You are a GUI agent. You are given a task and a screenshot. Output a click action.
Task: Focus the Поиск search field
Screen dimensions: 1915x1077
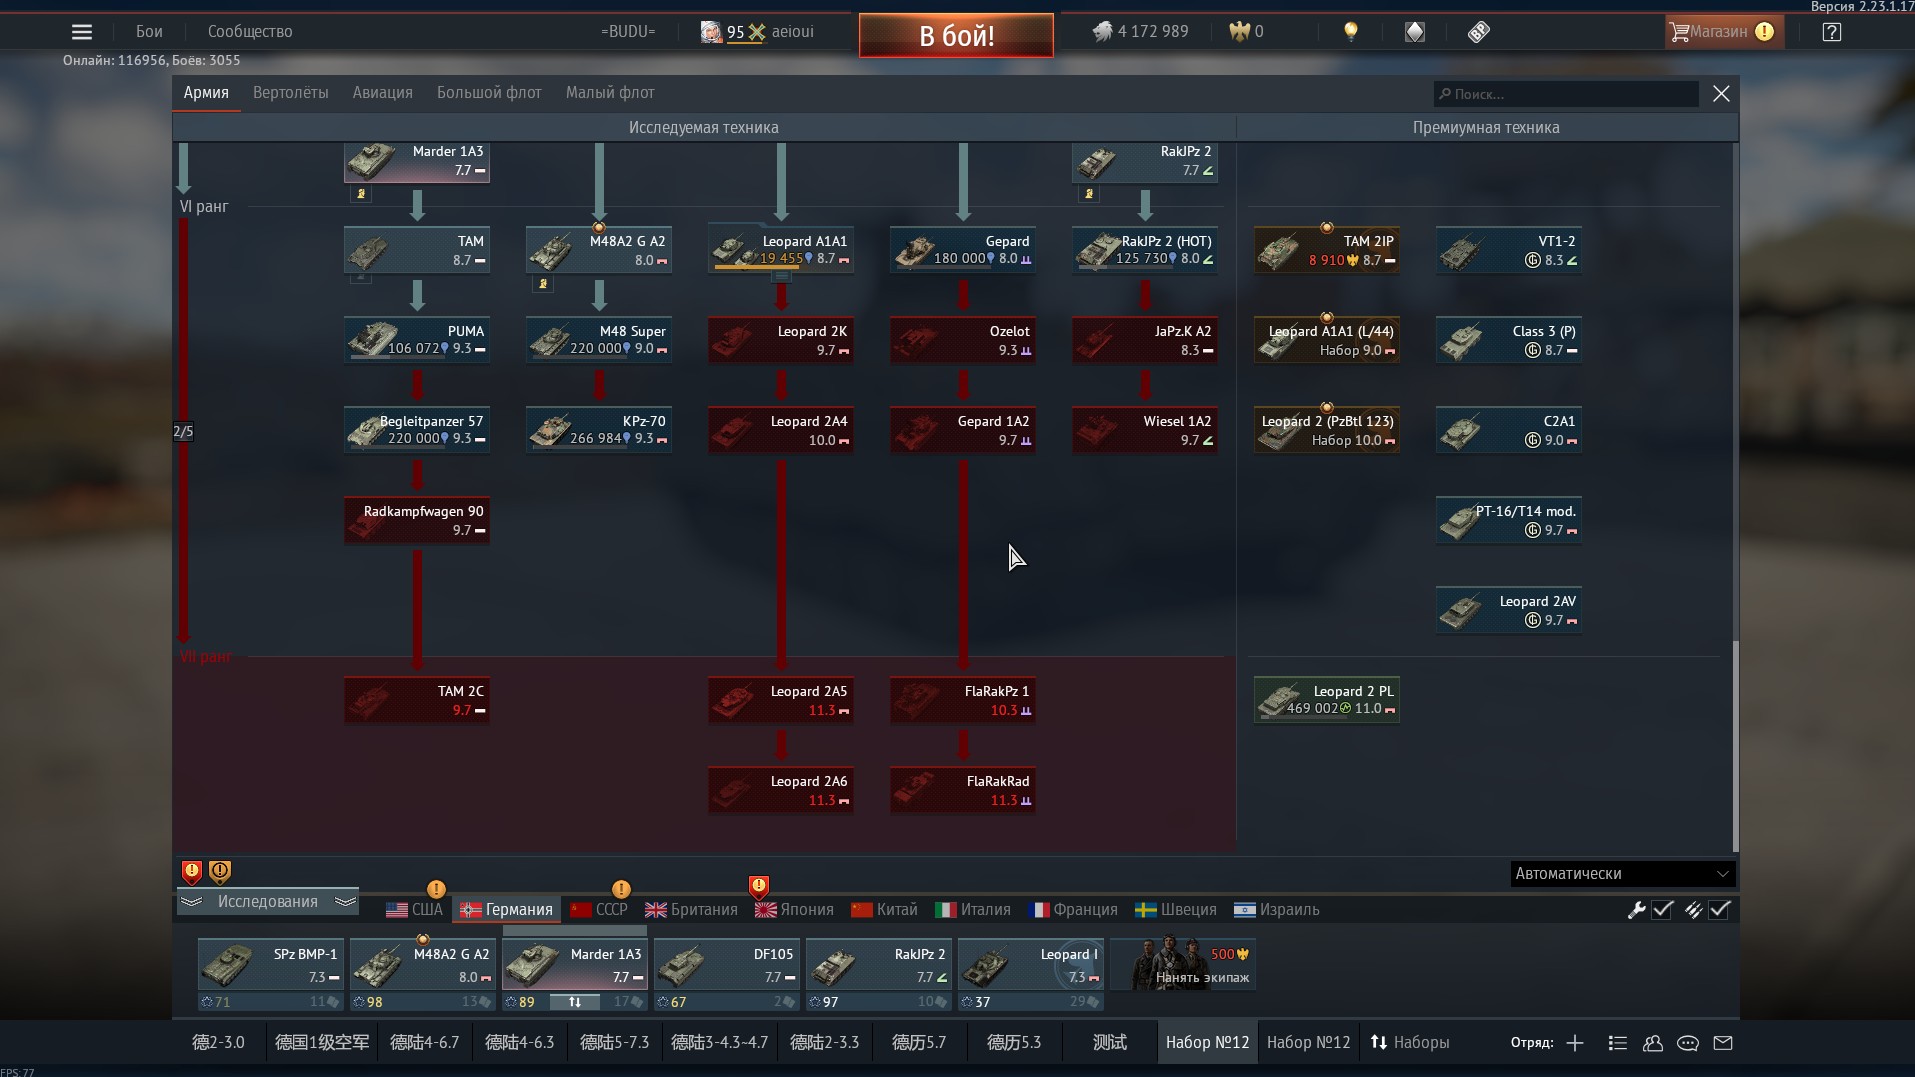click(x=1566, y=94)
